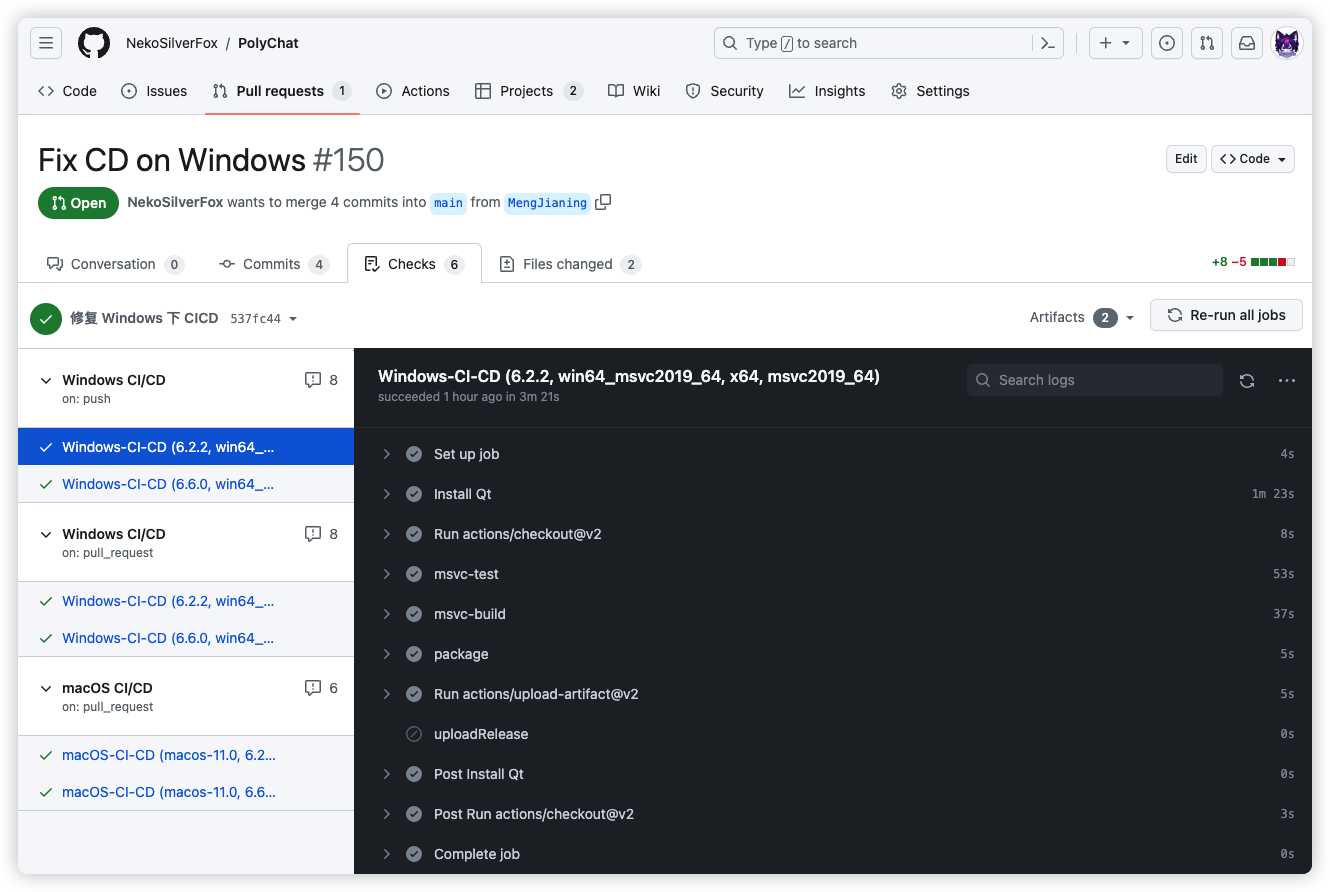Switch to the Files changed tab
Viewport: 1330px width, 892px height.
pos(570,264)
